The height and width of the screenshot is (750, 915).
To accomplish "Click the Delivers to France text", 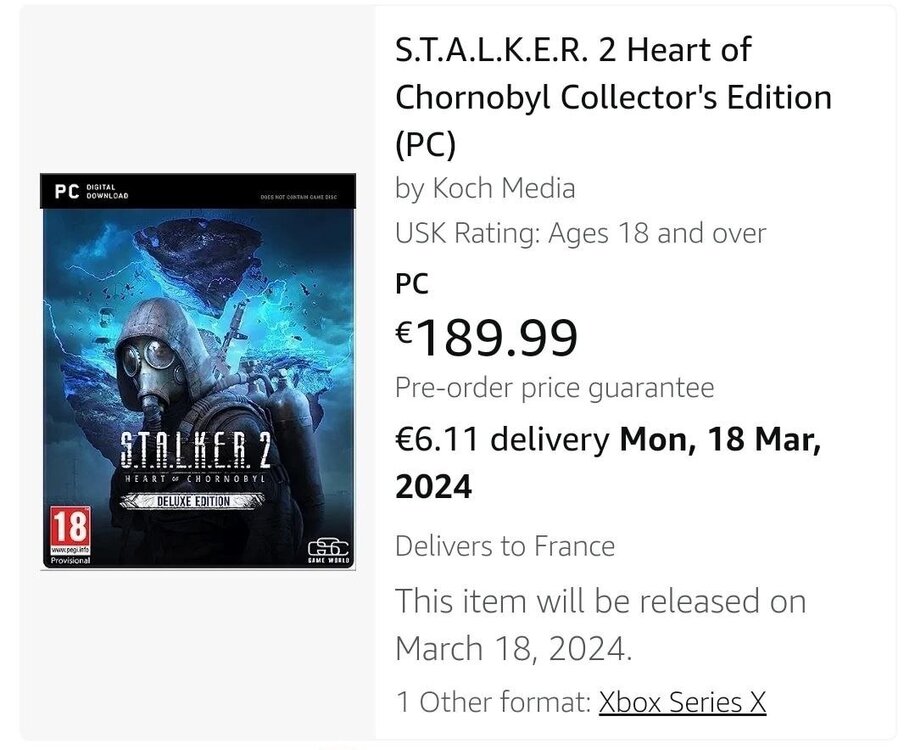I will [504, 546].
